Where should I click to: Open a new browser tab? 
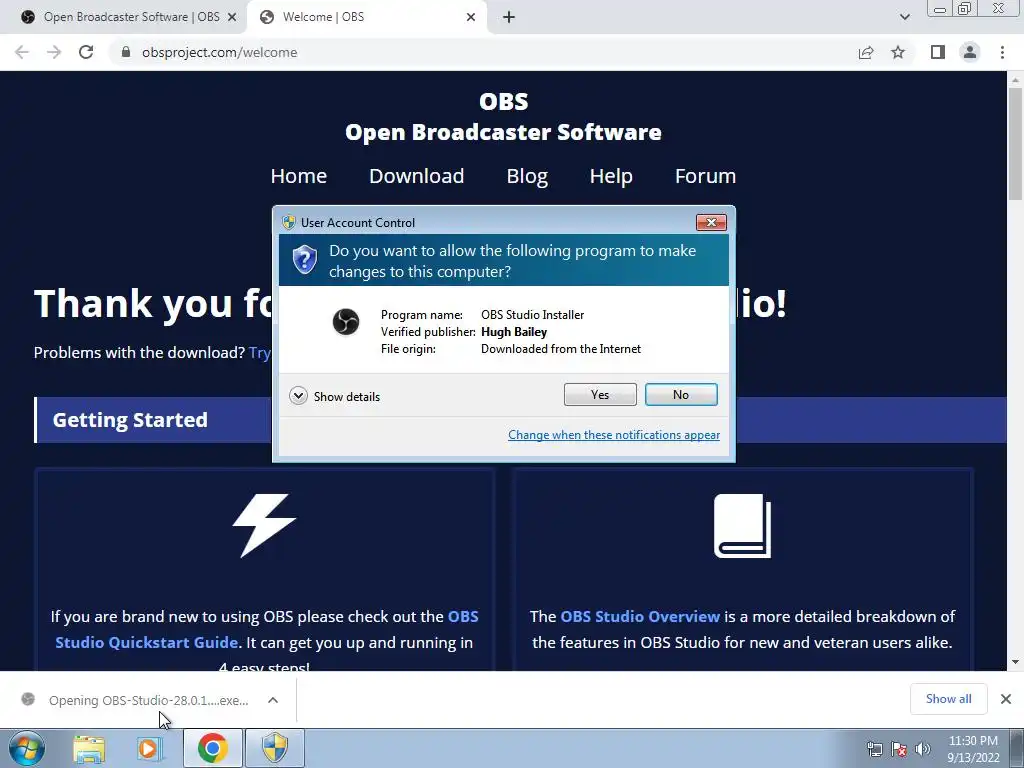[509, 17]
